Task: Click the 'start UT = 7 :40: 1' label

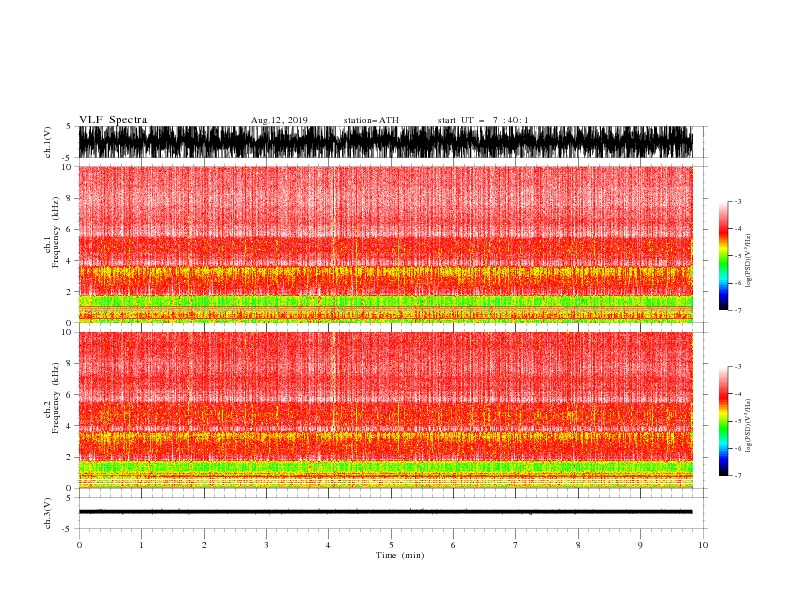Action: (483, 120)
